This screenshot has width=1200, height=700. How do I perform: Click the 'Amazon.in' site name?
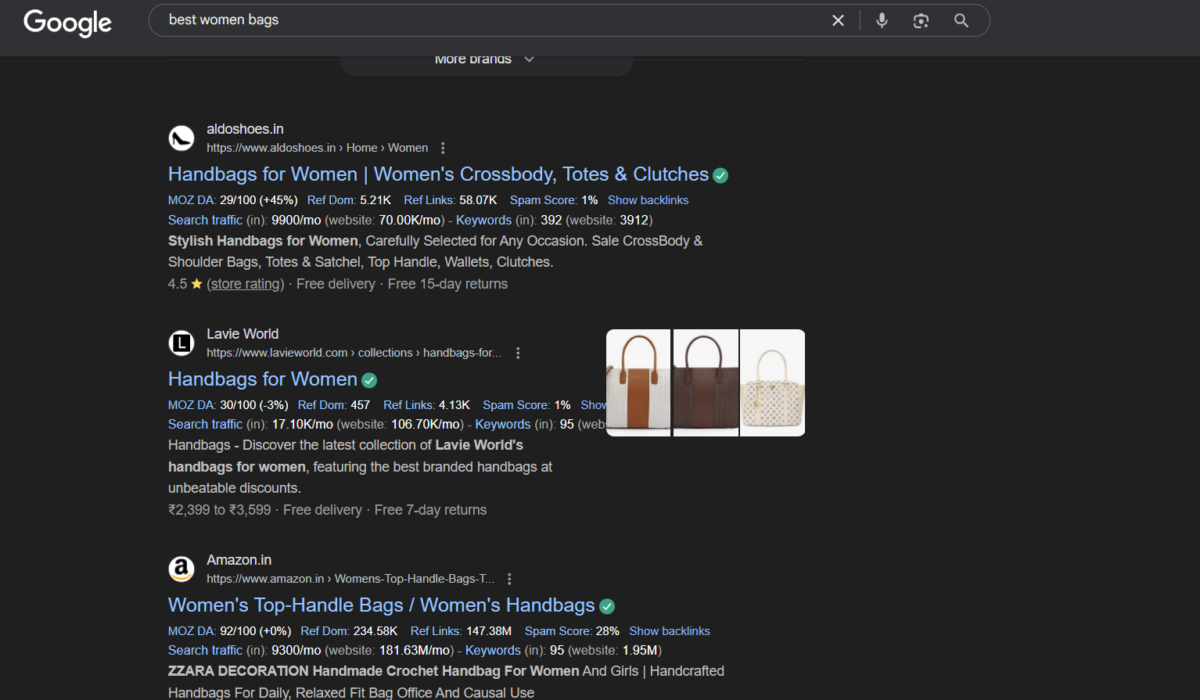[239, 560]
